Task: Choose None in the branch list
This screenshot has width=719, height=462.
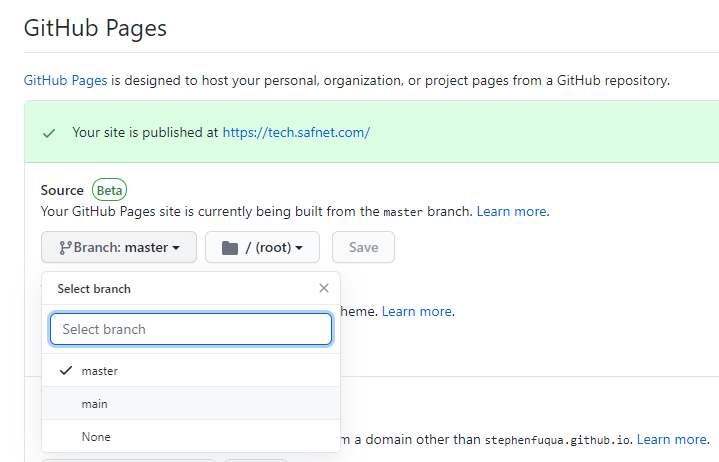Action: pyautogui.click(x=191, y=436)
